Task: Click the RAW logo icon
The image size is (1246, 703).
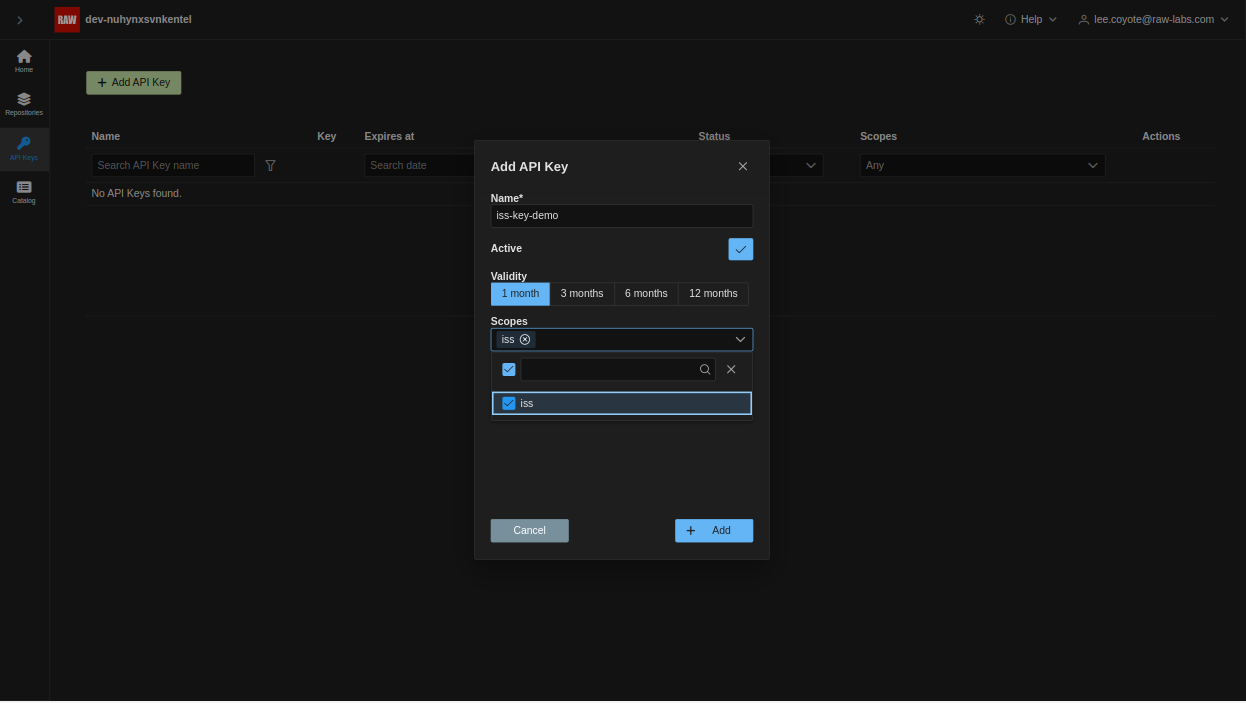Action: point(67,19)
